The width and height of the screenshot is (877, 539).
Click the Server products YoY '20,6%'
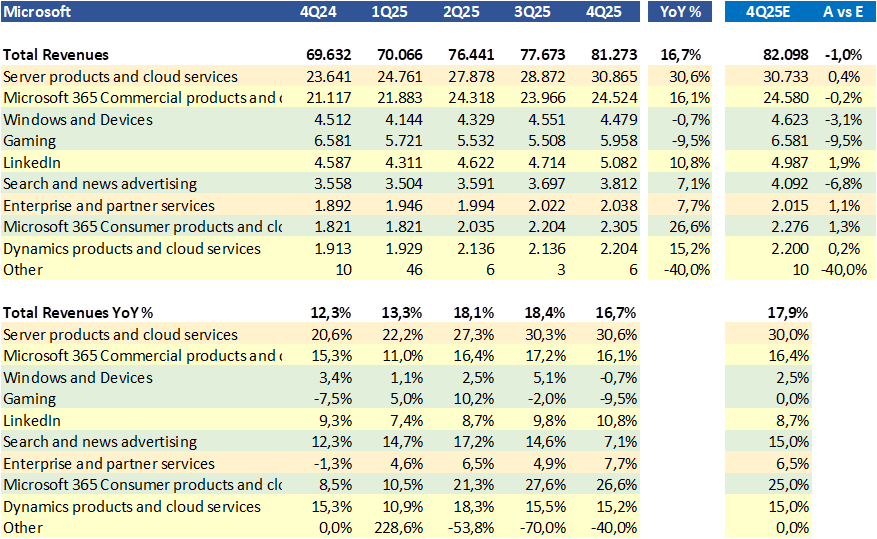(332, 335)
